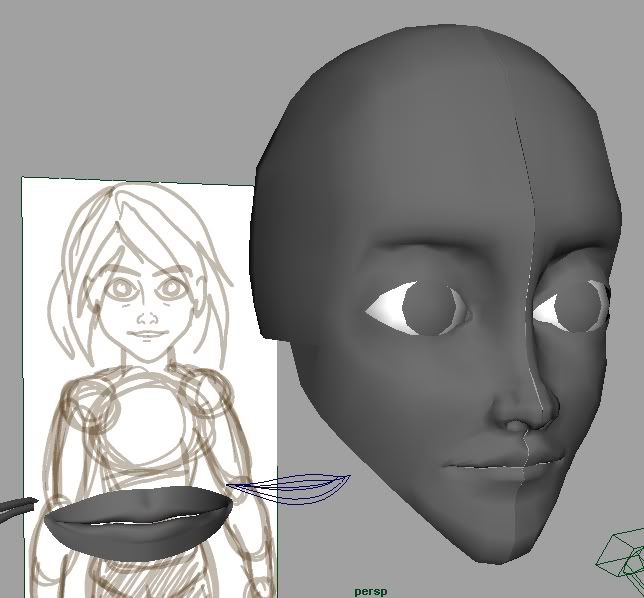Select the green wireframe camera object
This screenshot has width=644, height=598.
coord(621,561)
